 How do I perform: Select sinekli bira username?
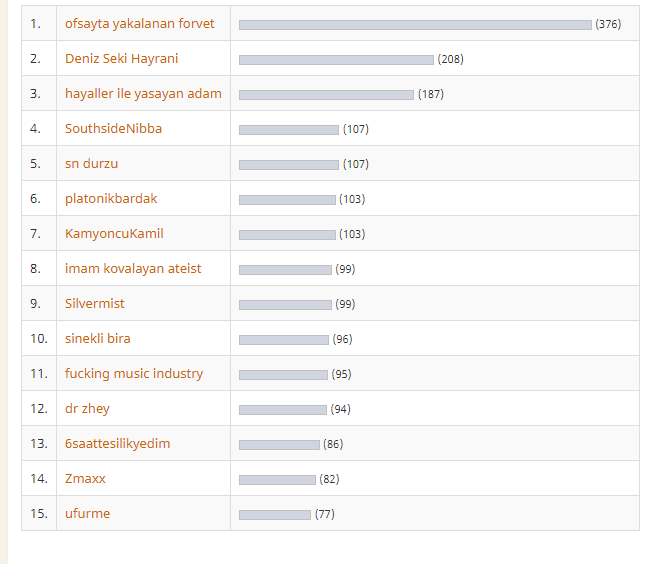pos(98,339)
